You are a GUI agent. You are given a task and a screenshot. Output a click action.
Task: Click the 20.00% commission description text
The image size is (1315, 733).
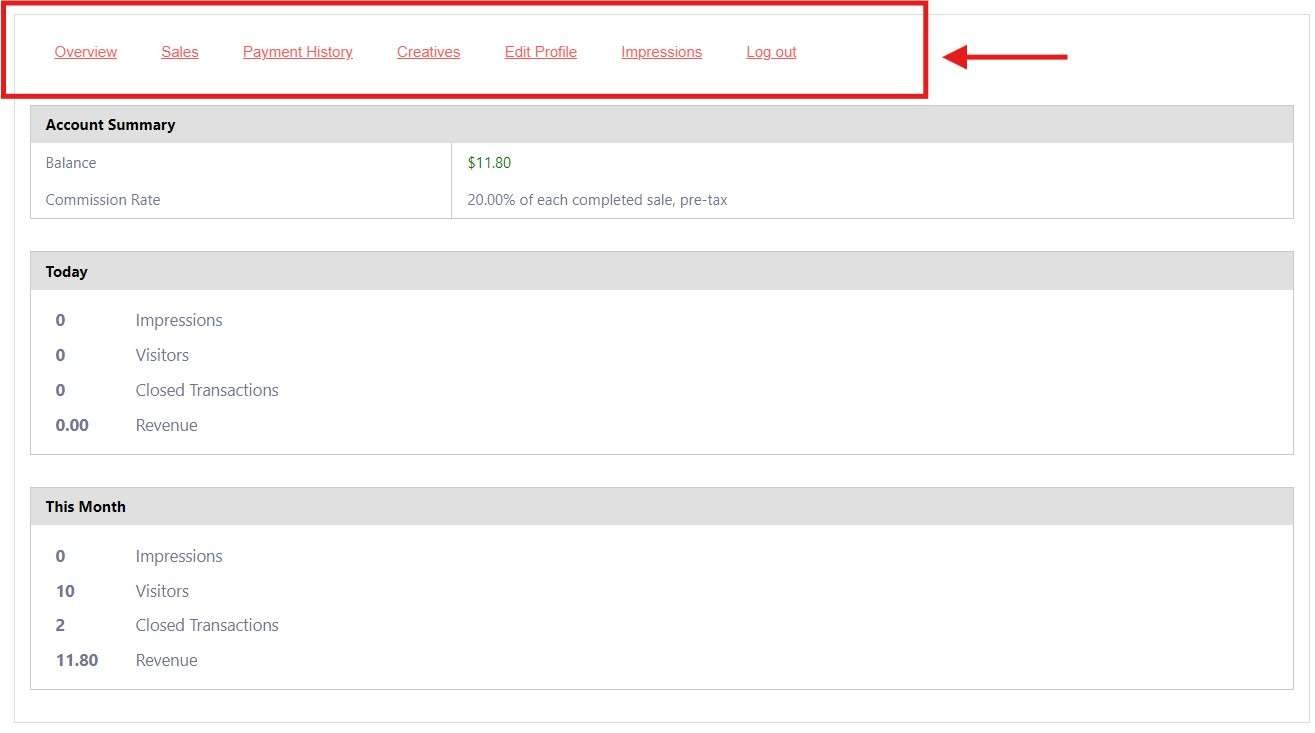(597, 200)
